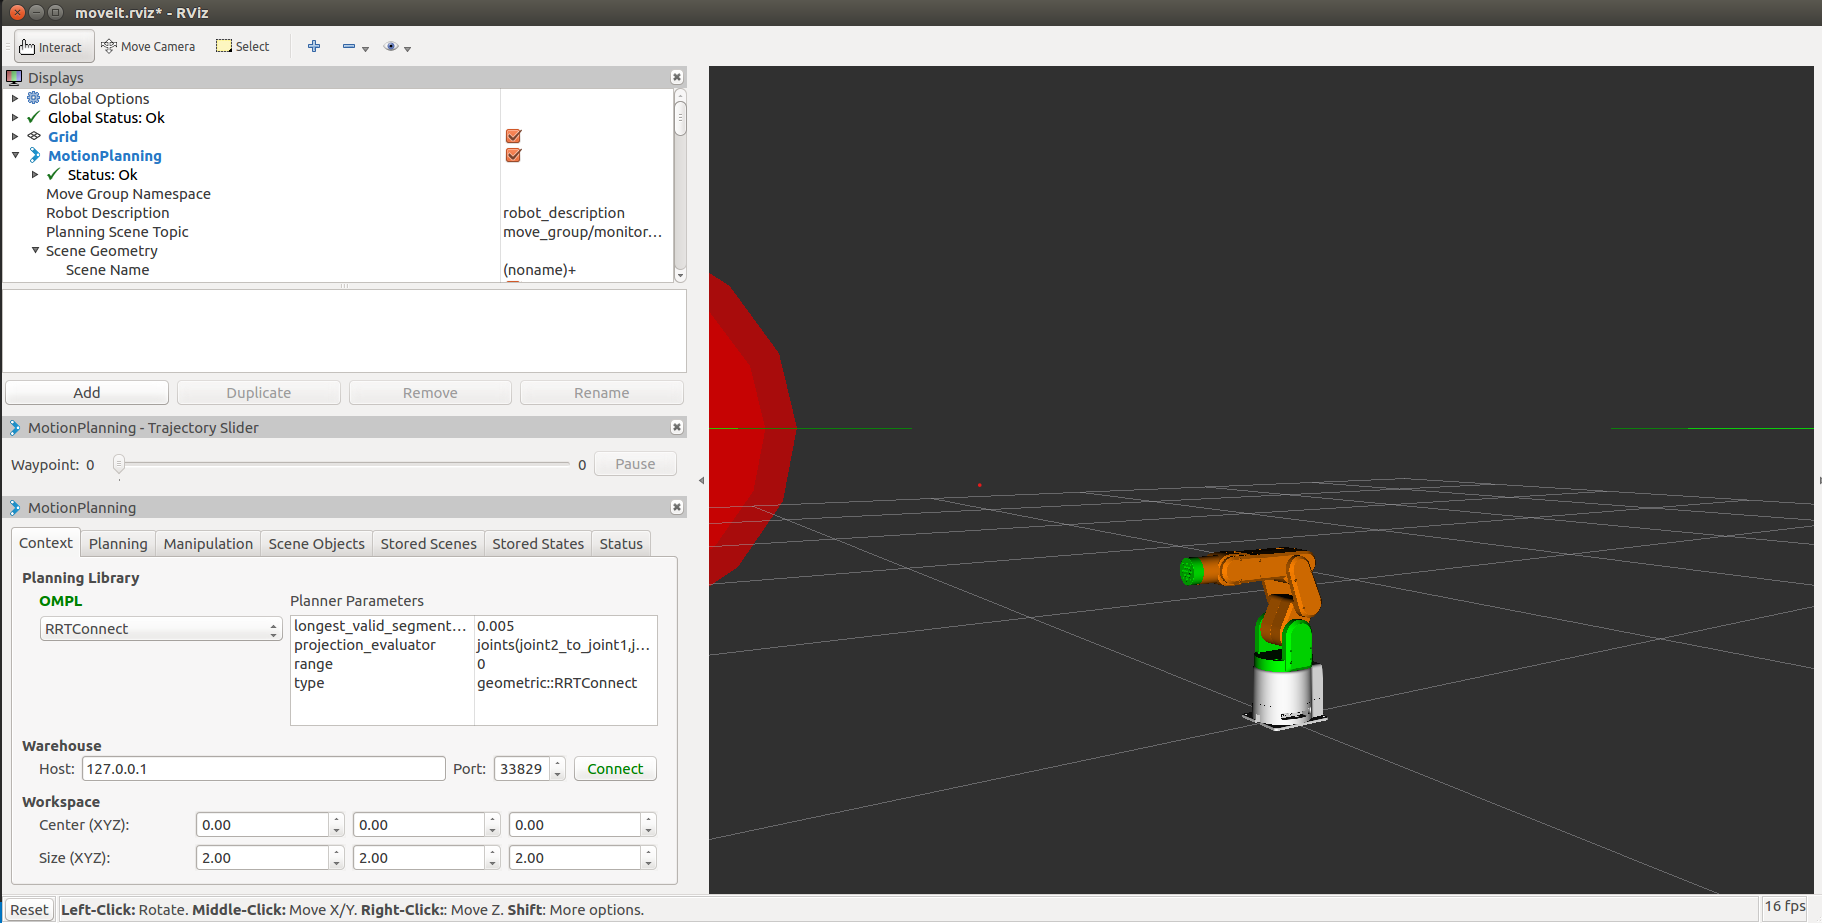The width and height of the screenshot is (1822, 923).
Task: Click the Warehouse Host input field
Action: click(x=263, y=769)
